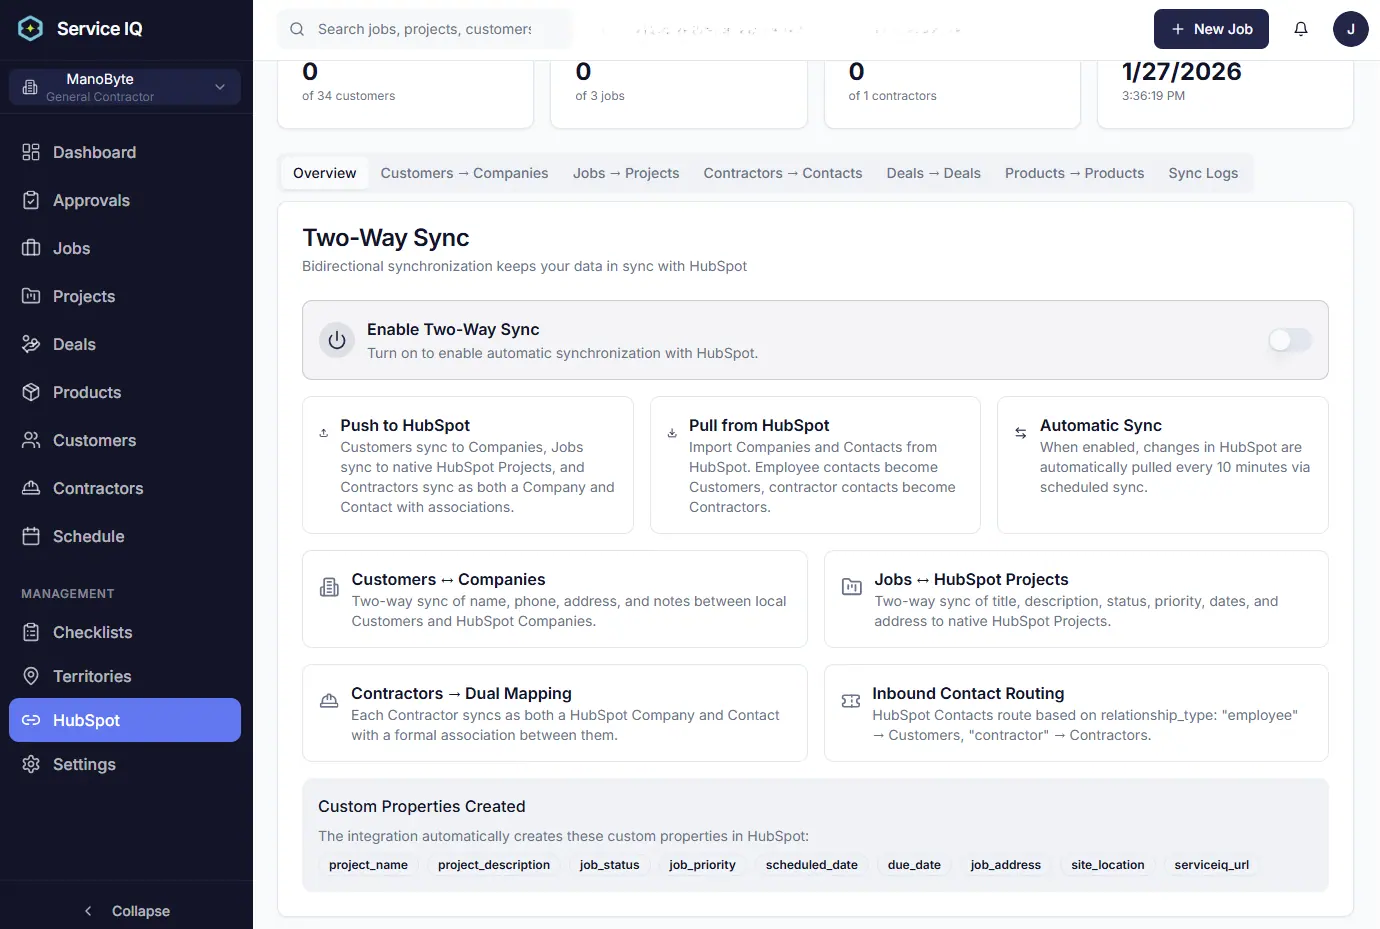Click the Automatic Sync arrows icon
The height and width of the screenshot is (929, 1380).
1021,433
